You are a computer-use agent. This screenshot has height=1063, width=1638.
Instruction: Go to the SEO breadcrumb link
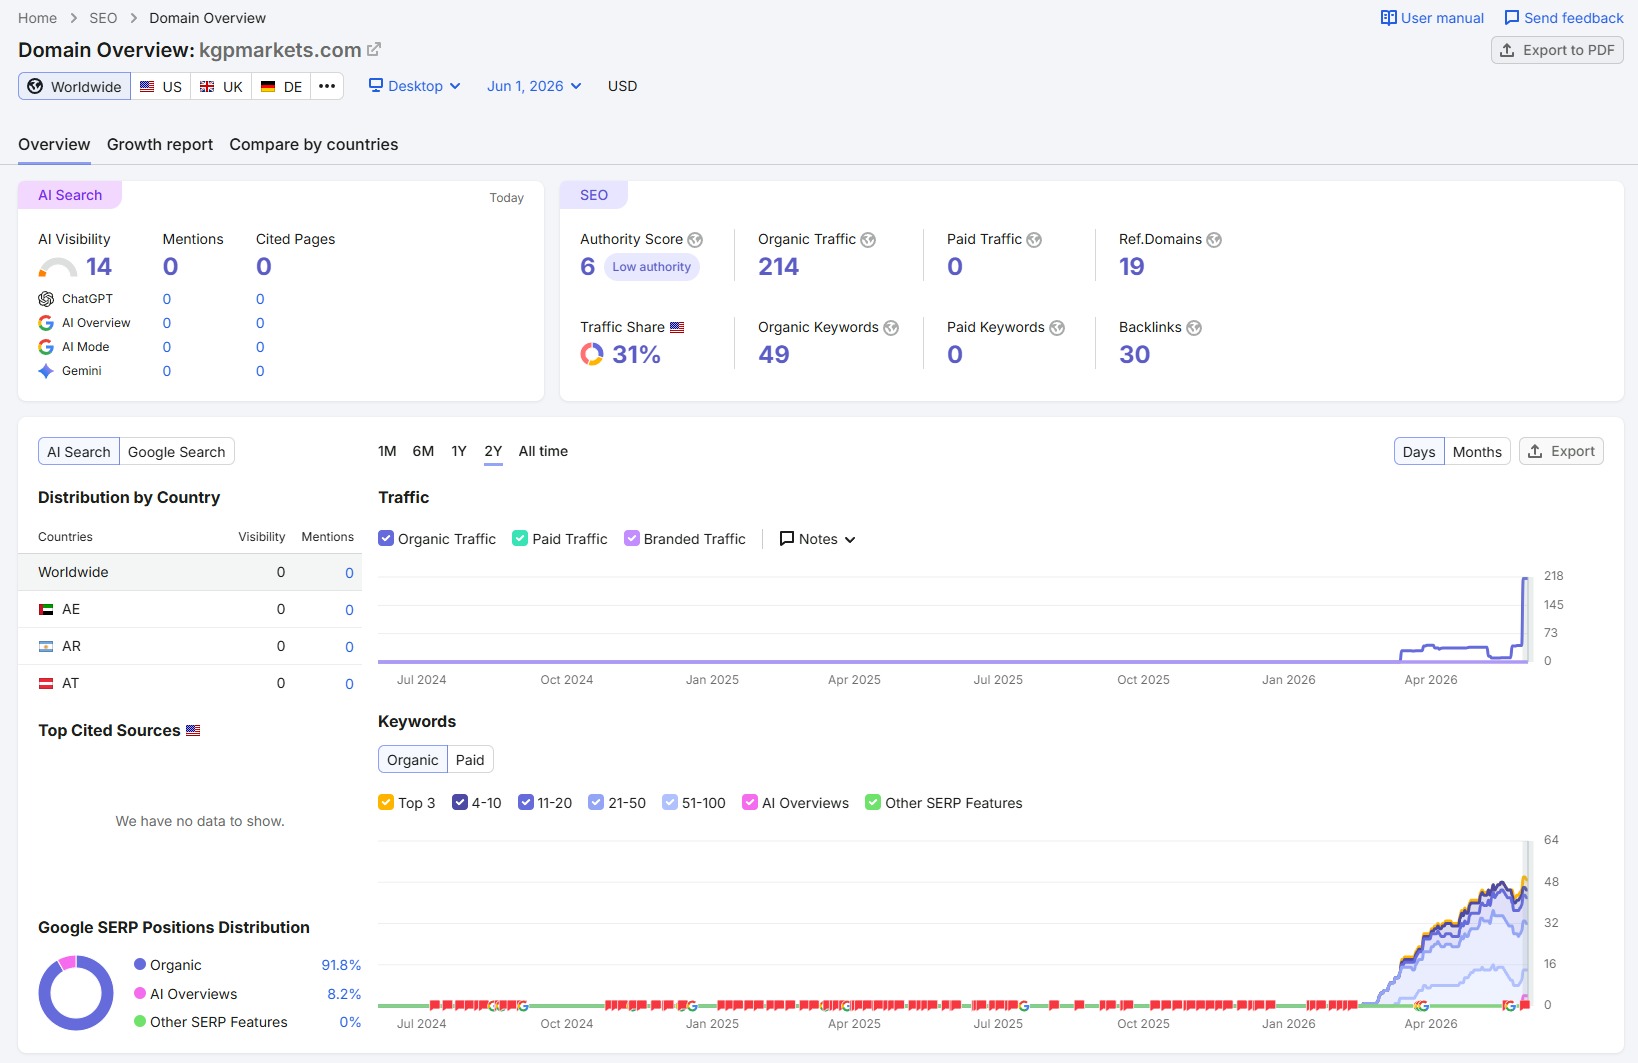click(x=103, y=18)
